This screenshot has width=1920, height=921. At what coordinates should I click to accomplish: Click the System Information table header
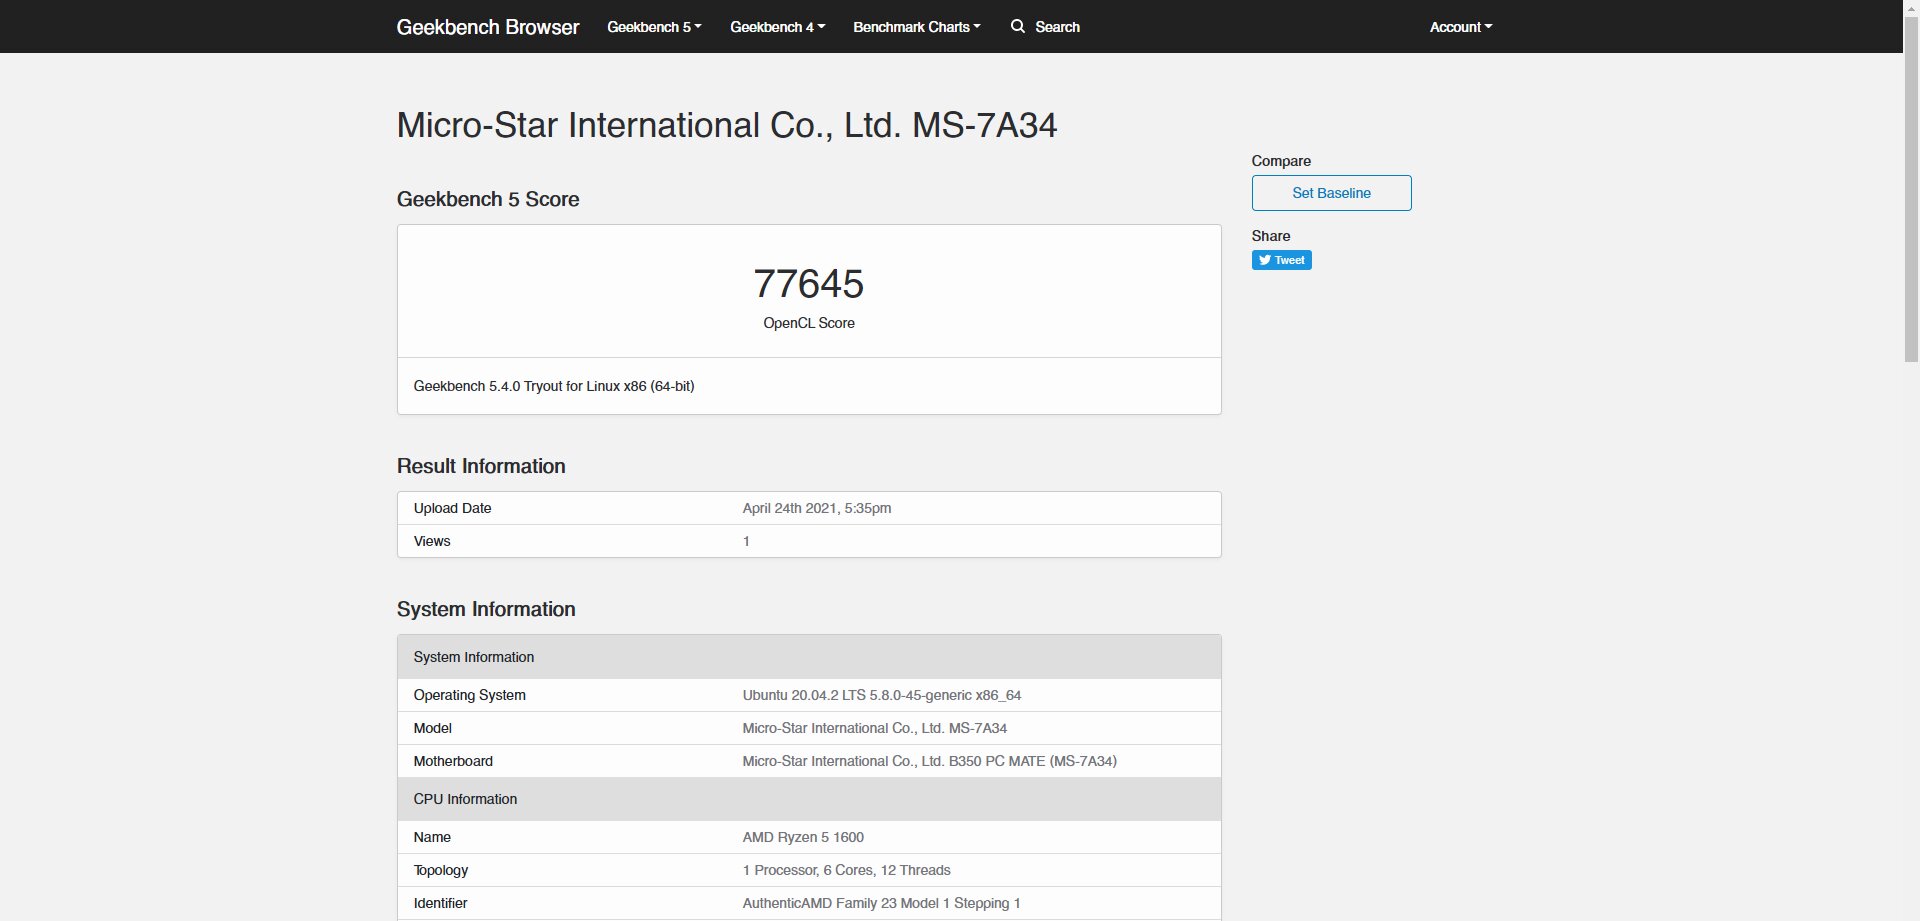809,657
